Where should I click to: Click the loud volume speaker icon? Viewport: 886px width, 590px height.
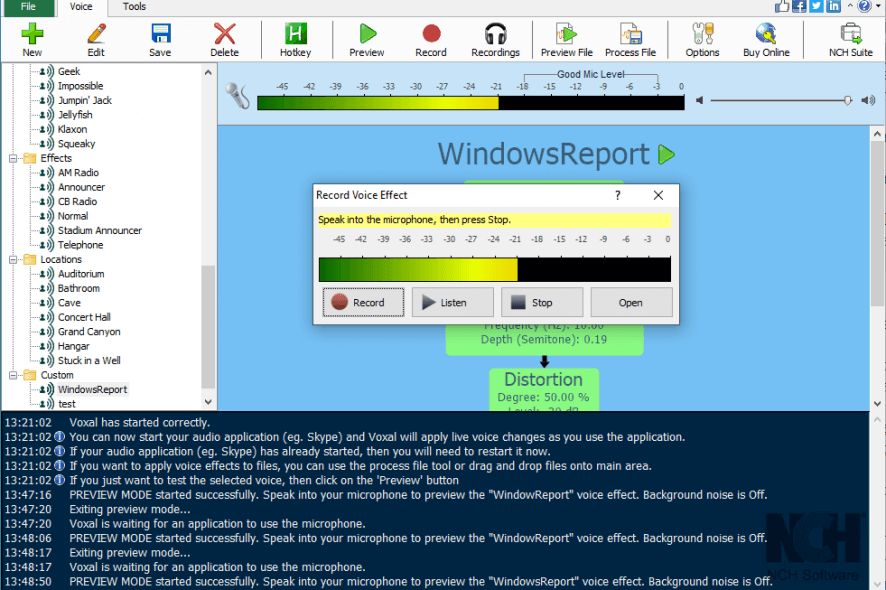point(868,101)
